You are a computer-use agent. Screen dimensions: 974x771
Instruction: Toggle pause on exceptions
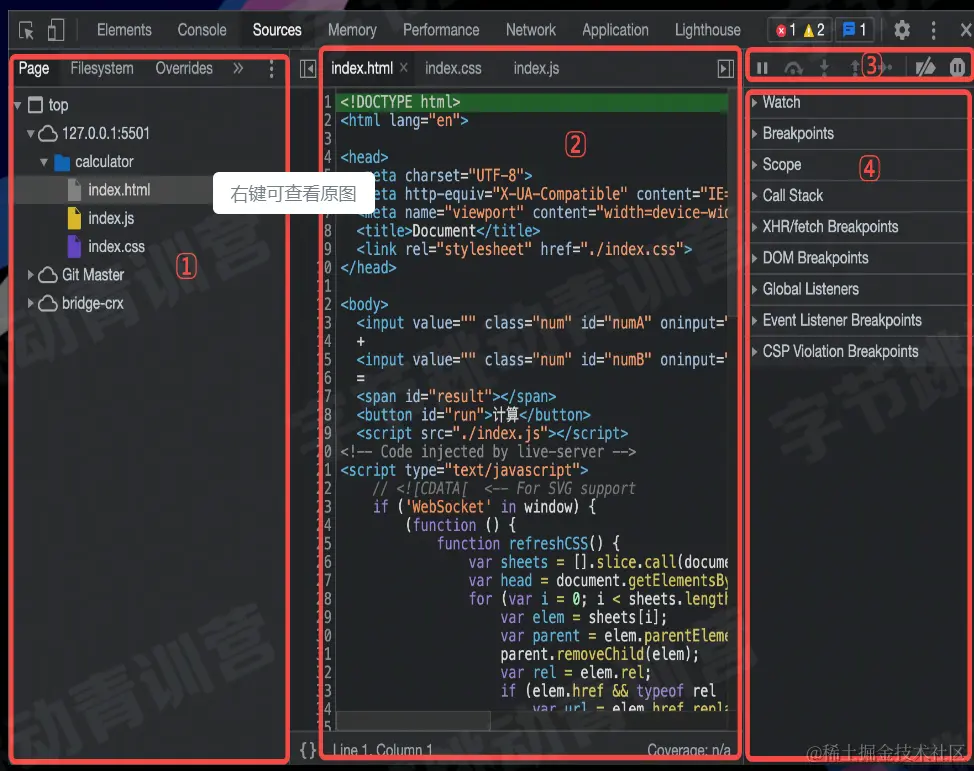pyautogui.click(x=957, y=67)
